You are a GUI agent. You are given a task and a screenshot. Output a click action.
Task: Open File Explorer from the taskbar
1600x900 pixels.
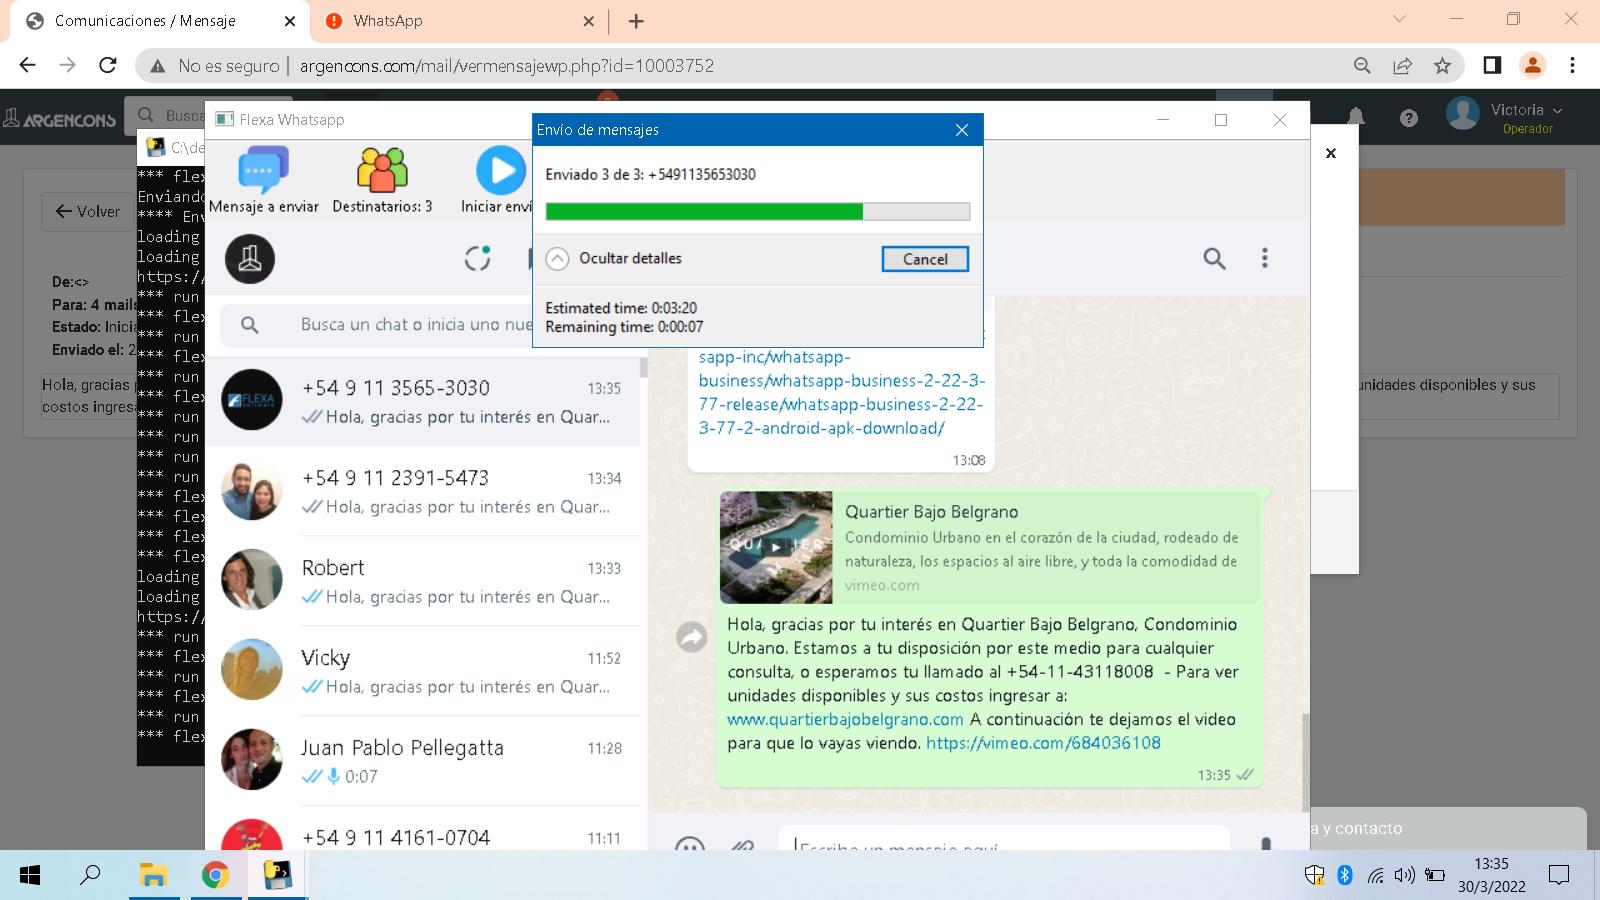coord(153,876)
